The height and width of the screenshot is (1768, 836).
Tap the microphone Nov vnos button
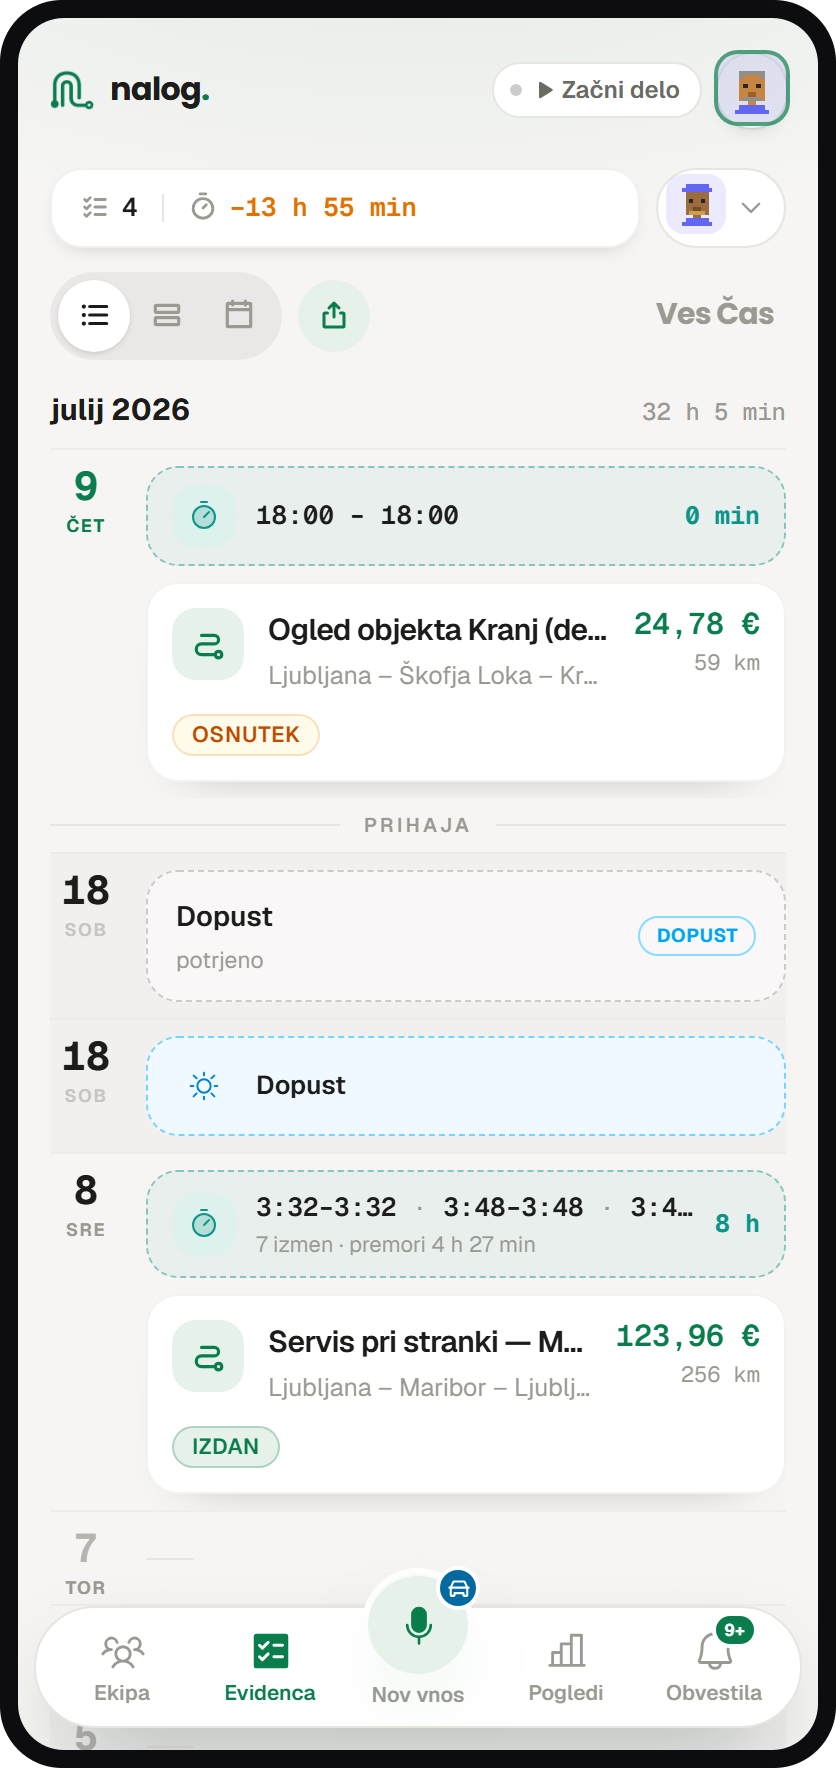point(418,1625)
